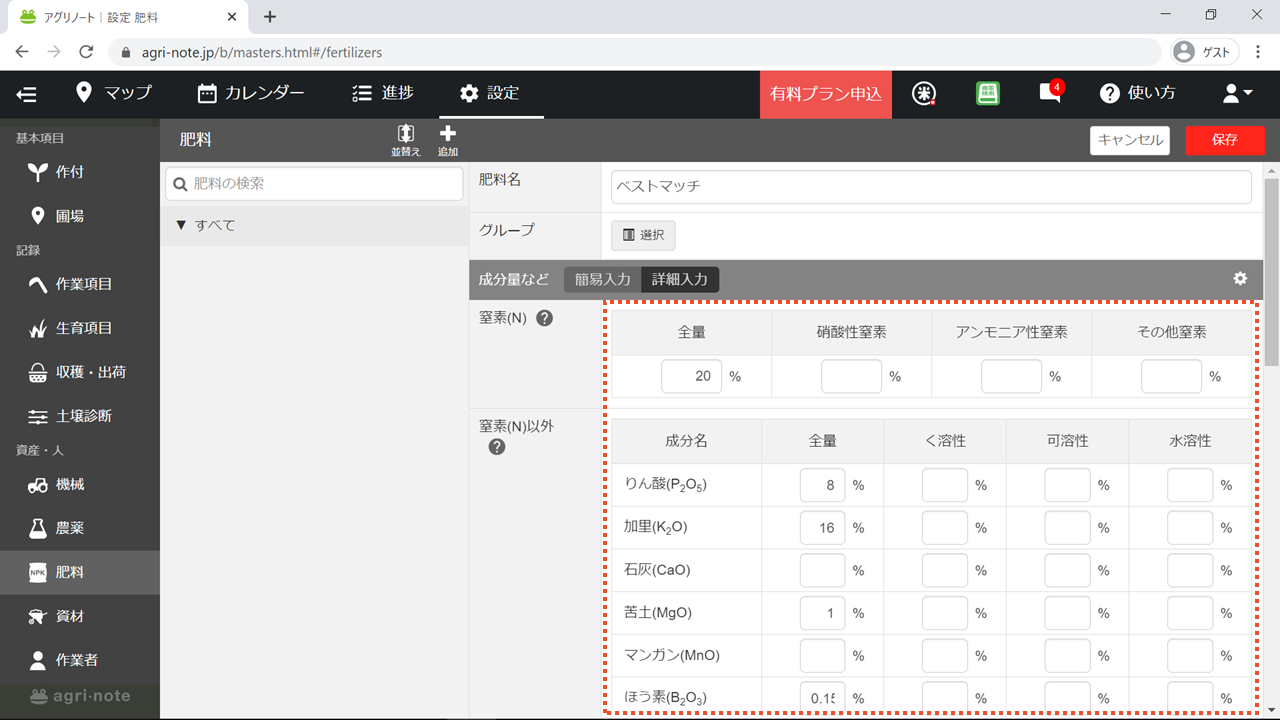This screenshot has width=1280, height=720.
Task: Go back in browser history
Action: [22, 52]
